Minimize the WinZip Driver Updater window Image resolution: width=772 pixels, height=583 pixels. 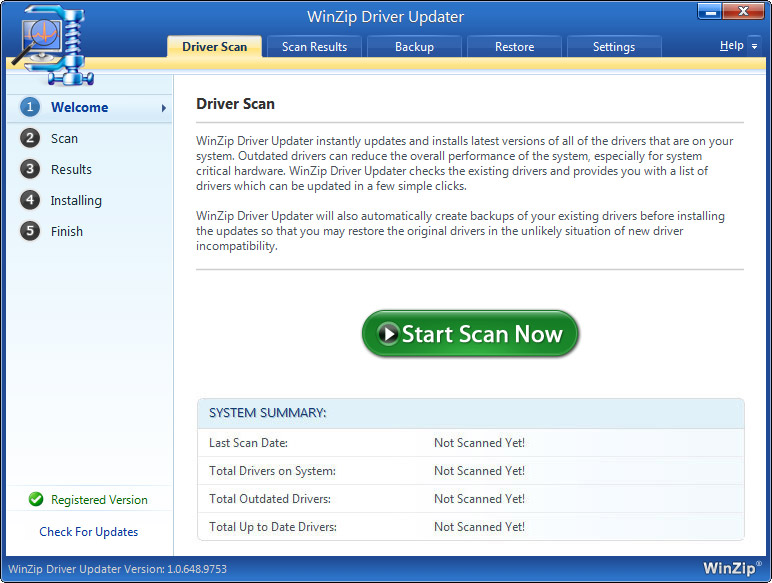point(710,12)
